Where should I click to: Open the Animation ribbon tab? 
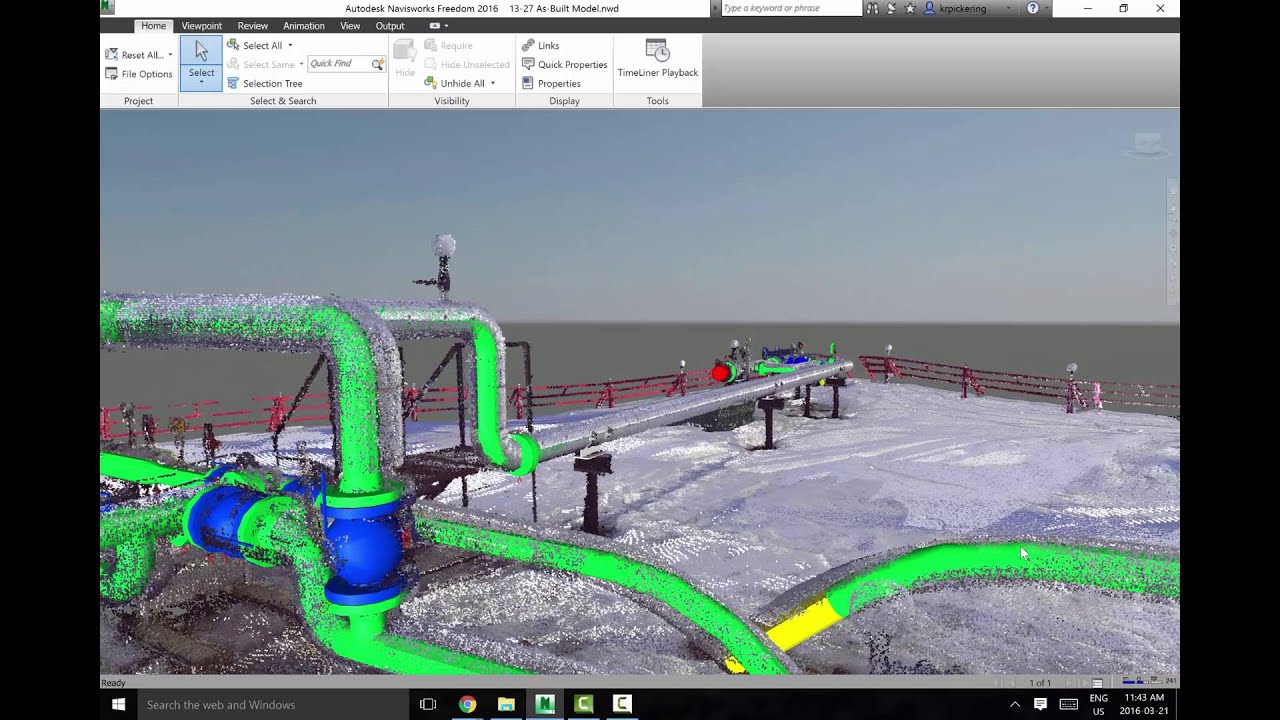click(x=304, y=26)
